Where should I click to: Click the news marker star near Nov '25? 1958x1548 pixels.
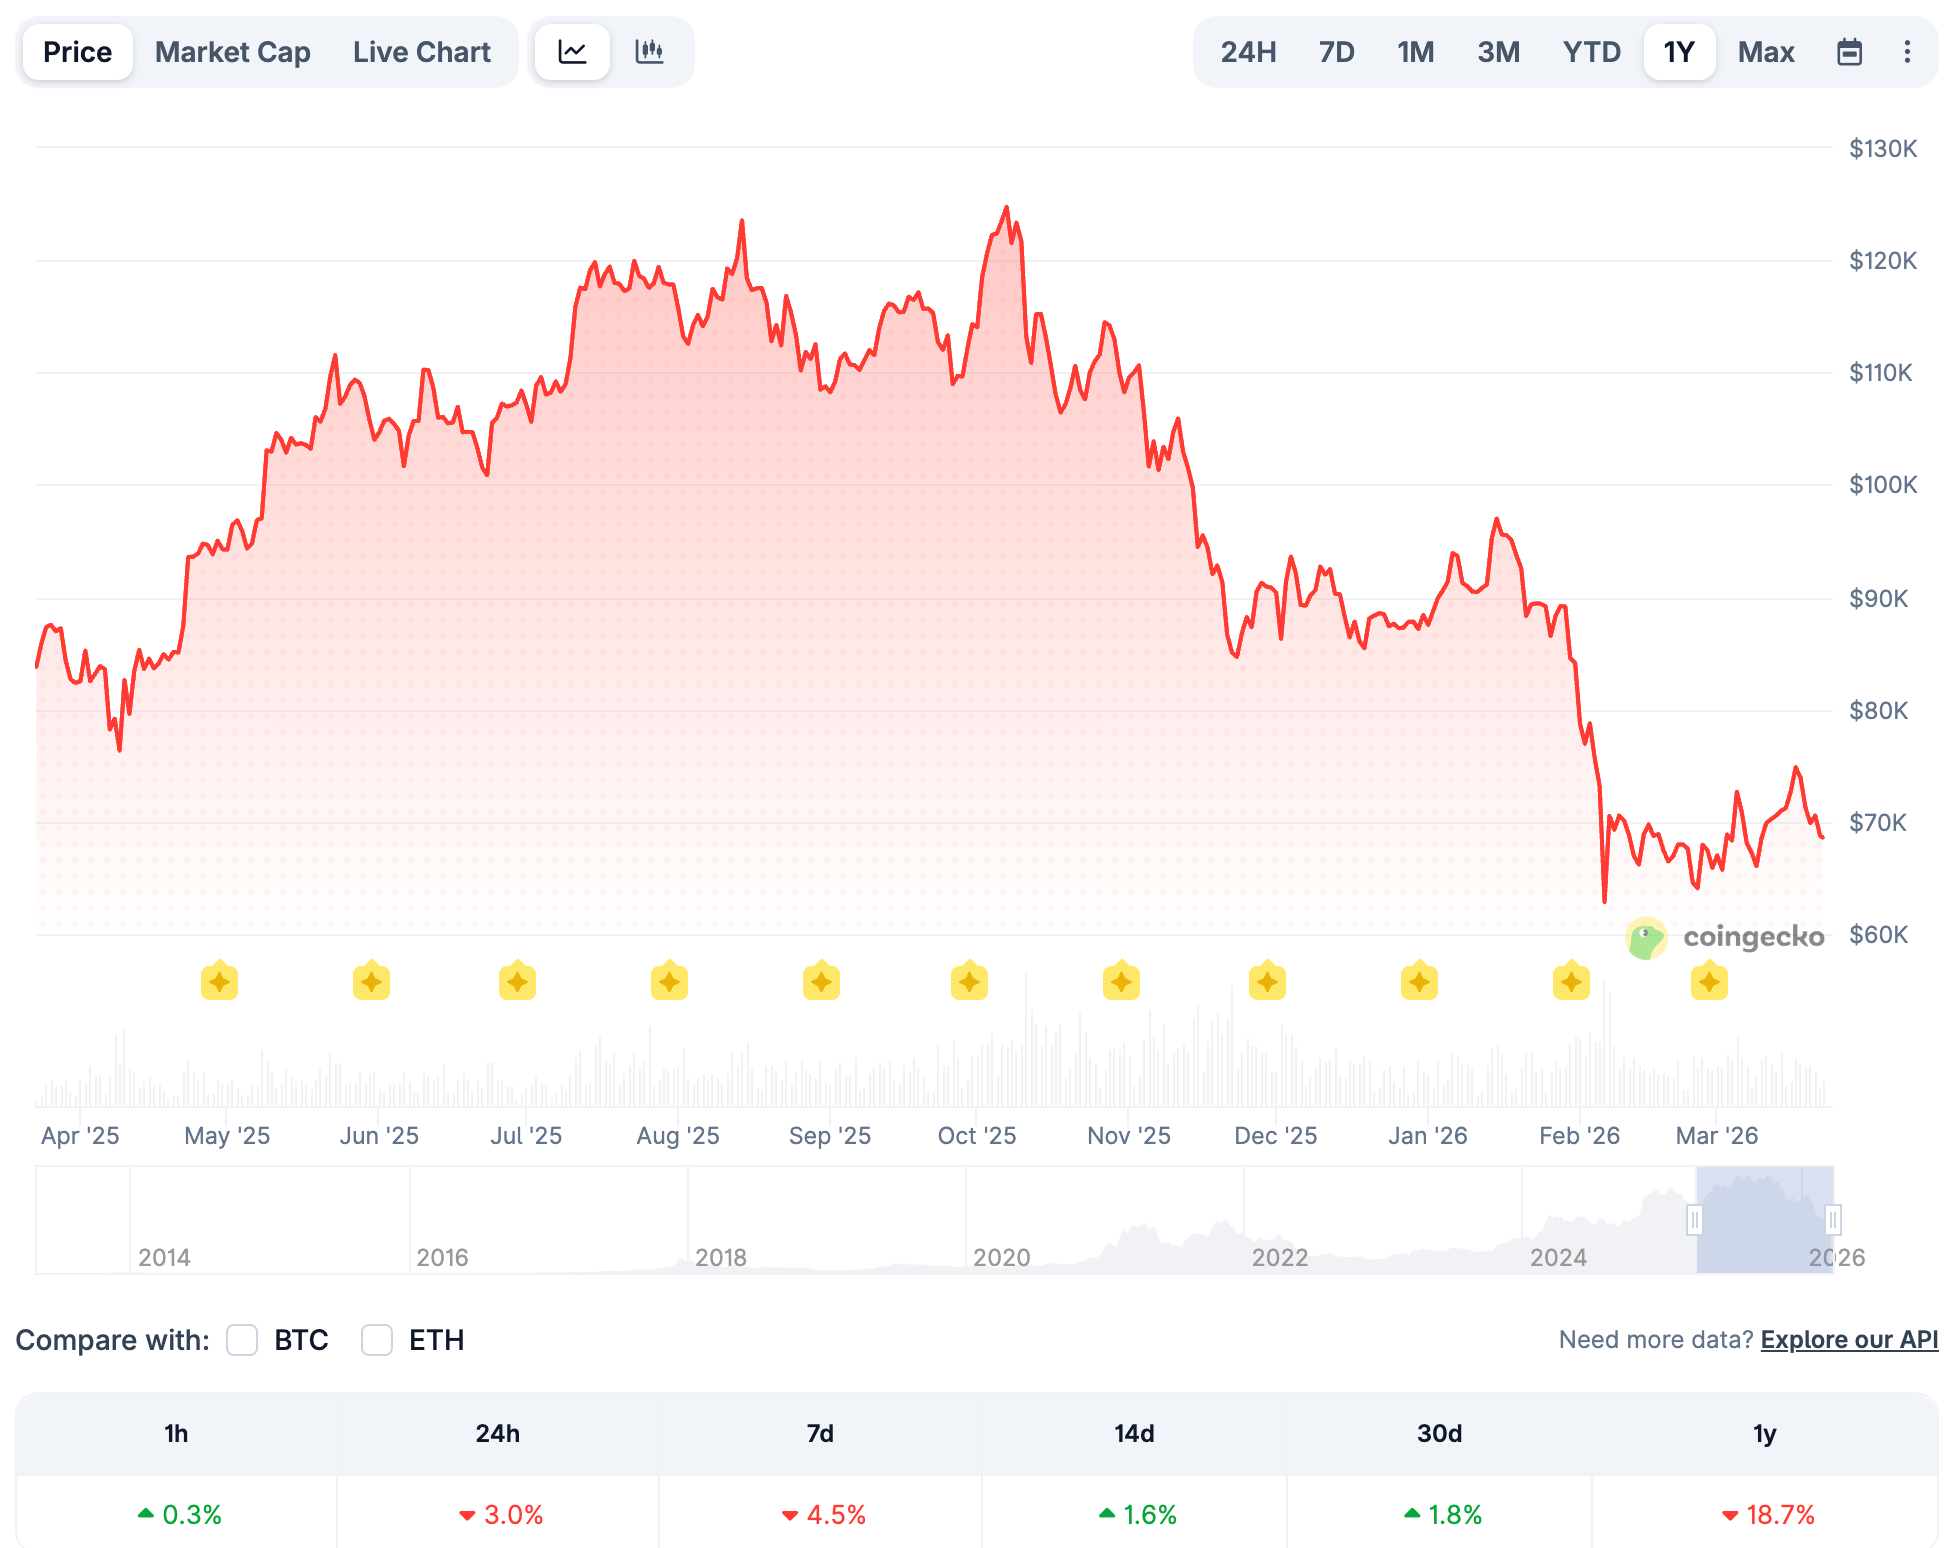[1121, 982]
